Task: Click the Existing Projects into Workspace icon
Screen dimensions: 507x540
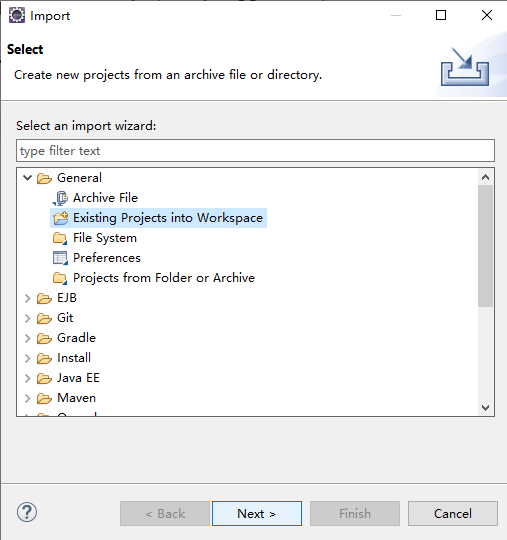Action: click(61, 218)
